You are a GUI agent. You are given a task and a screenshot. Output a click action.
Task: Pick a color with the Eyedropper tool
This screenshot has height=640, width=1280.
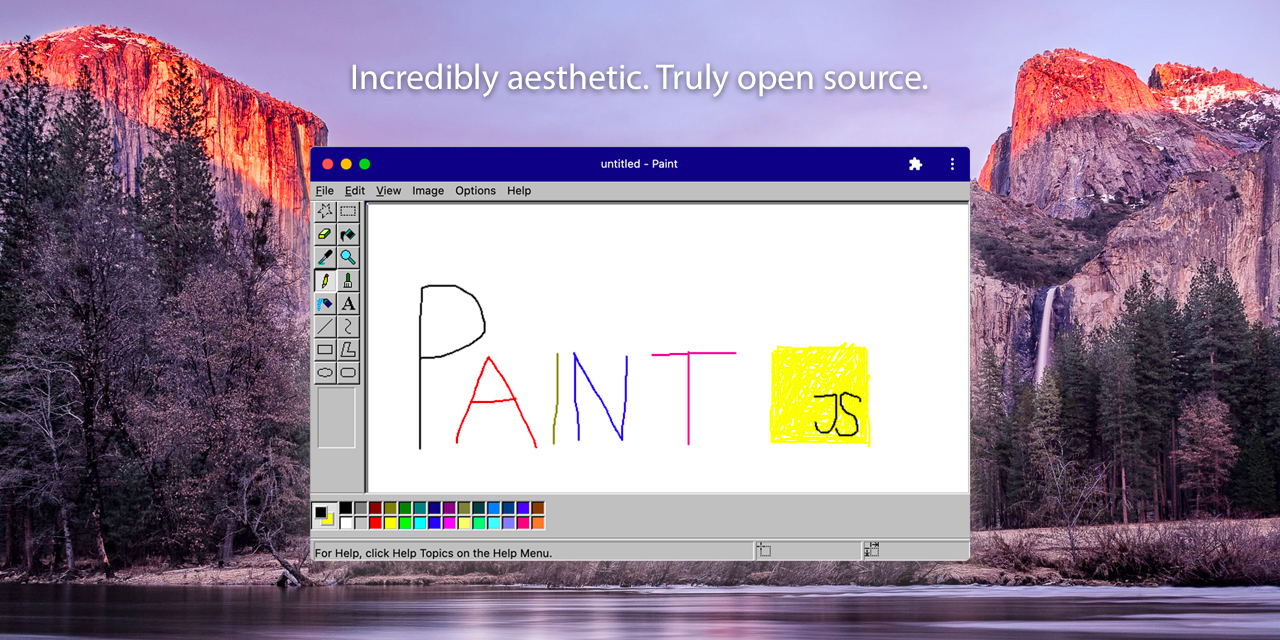(325, 257)
